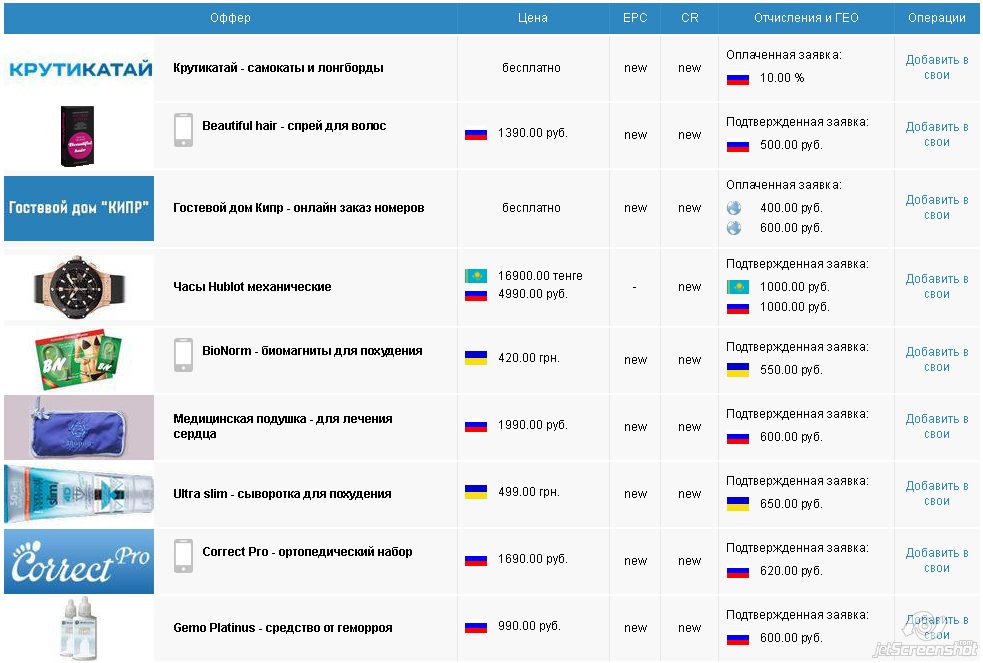Click the Оффер column header

click(x=230, y=18)
